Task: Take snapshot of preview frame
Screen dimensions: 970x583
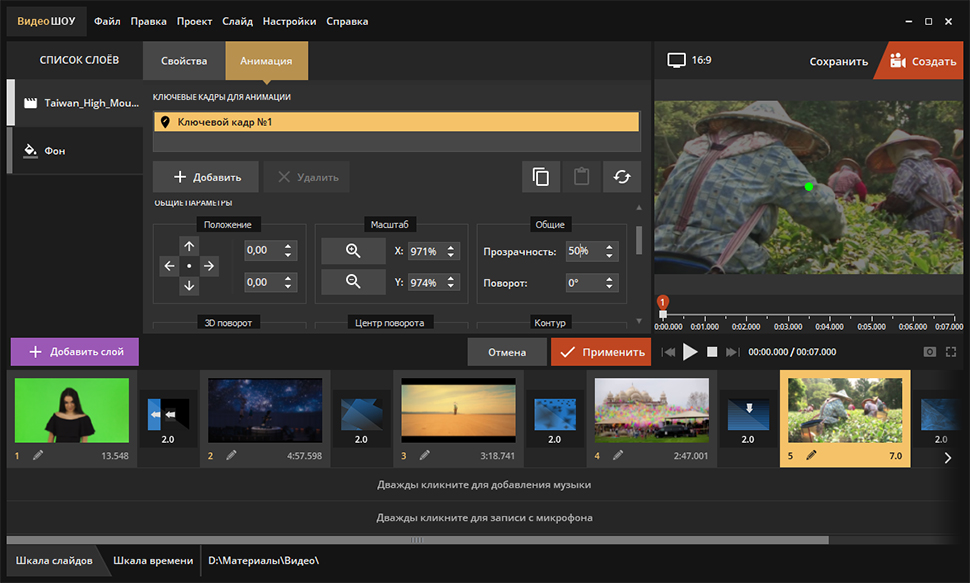Action: pyautogui.click(x=929, y=352)
